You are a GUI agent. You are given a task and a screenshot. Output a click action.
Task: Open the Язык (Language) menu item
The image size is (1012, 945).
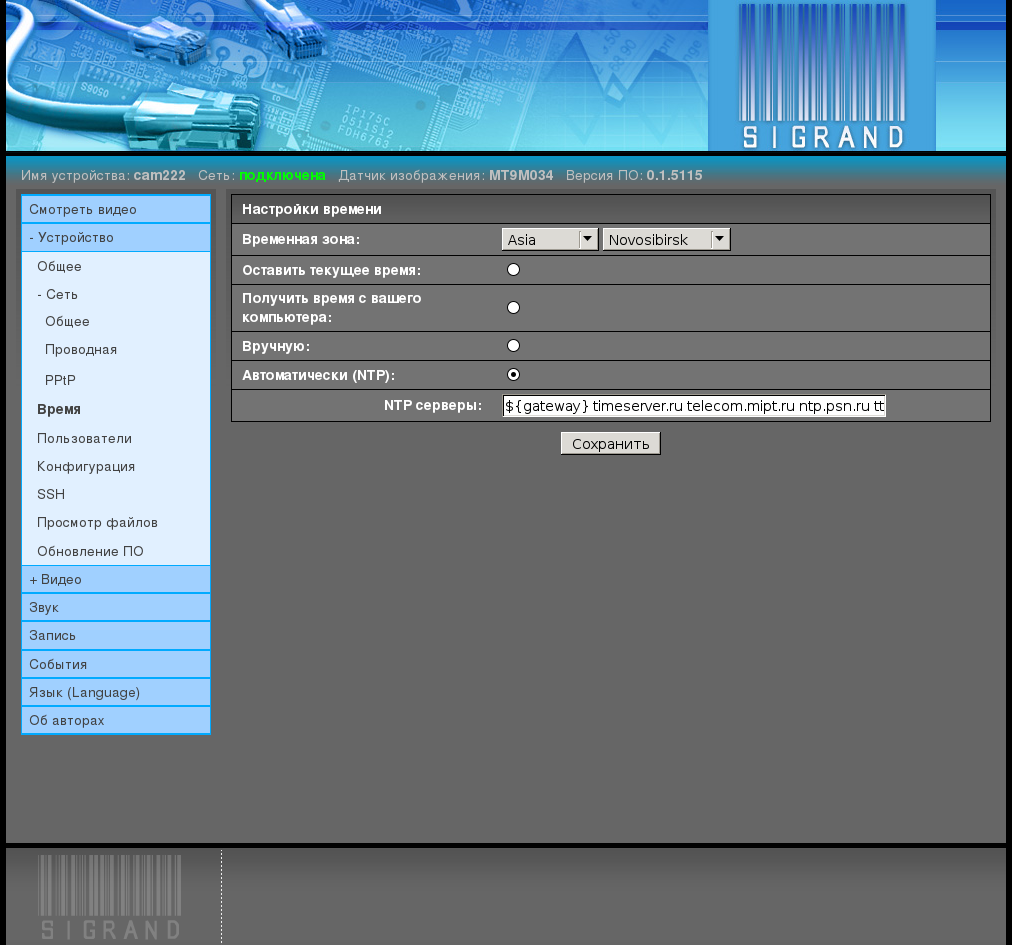(84, 693)
